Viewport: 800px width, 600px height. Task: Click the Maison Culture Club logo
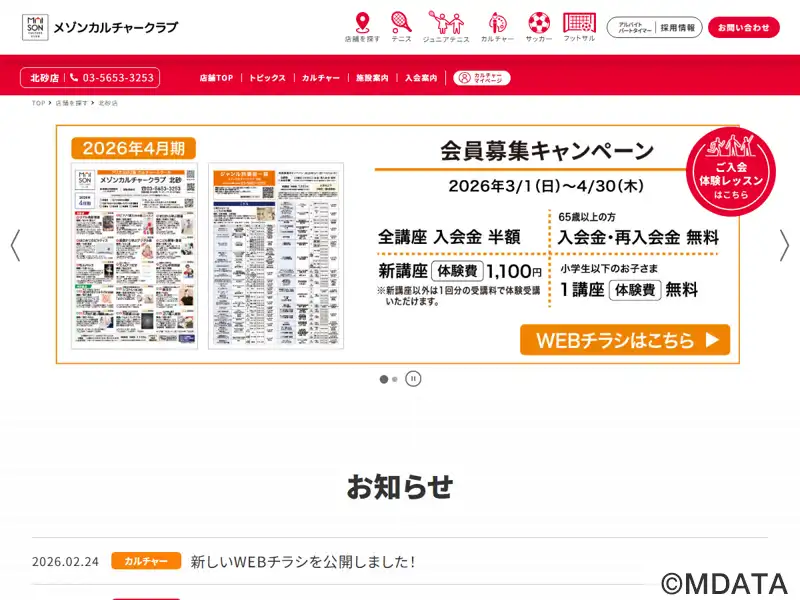[x=100, y=27]
